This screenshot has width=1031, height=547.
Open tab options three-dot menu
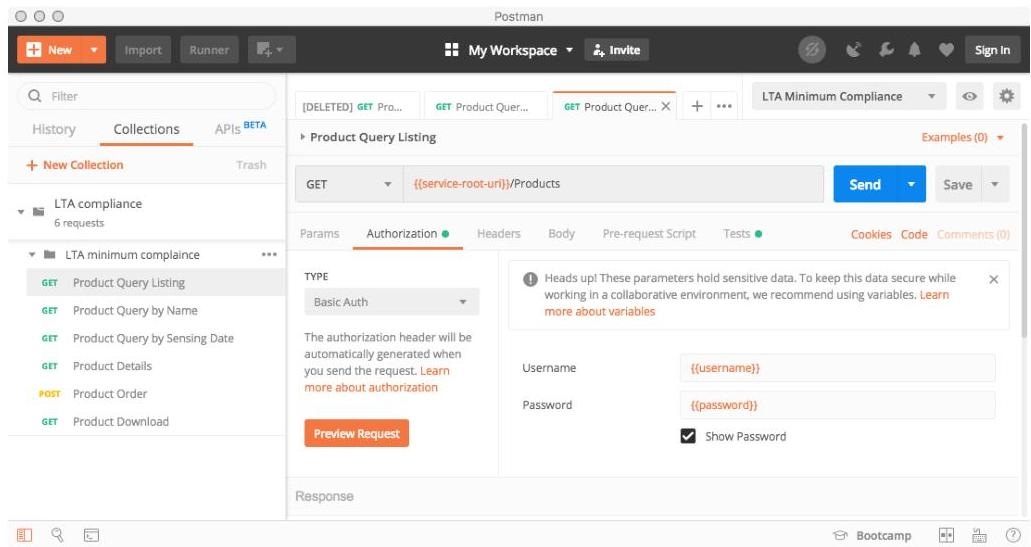pyautogui.click(x=724, y=106)
